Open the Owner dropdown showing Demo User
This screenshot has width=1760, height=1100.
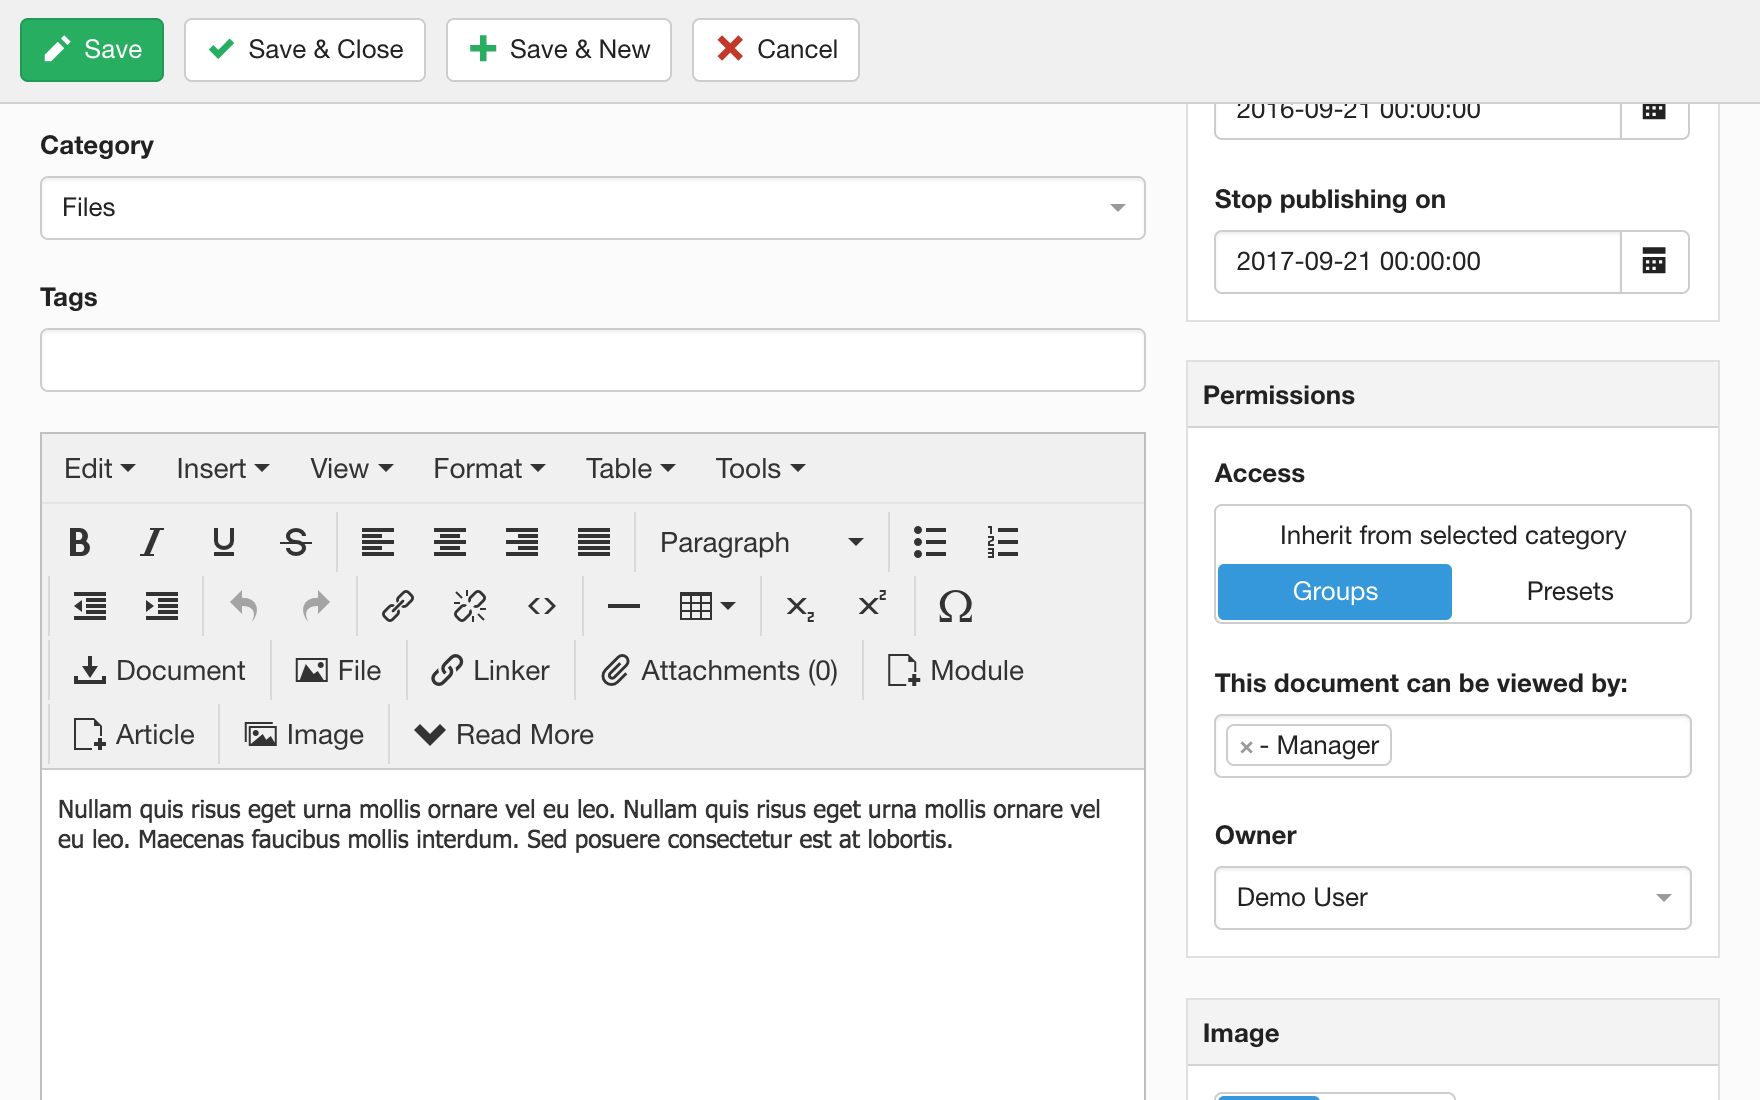(1452, 898)
